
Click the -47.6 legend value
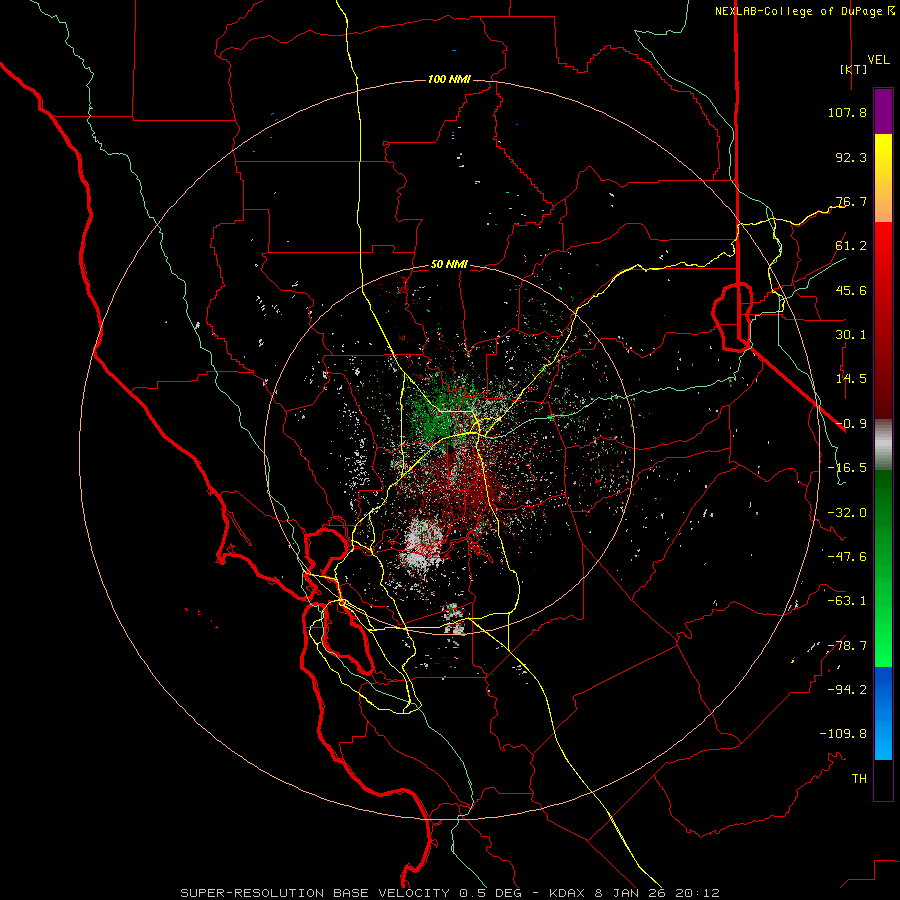(x=847, y=557)
